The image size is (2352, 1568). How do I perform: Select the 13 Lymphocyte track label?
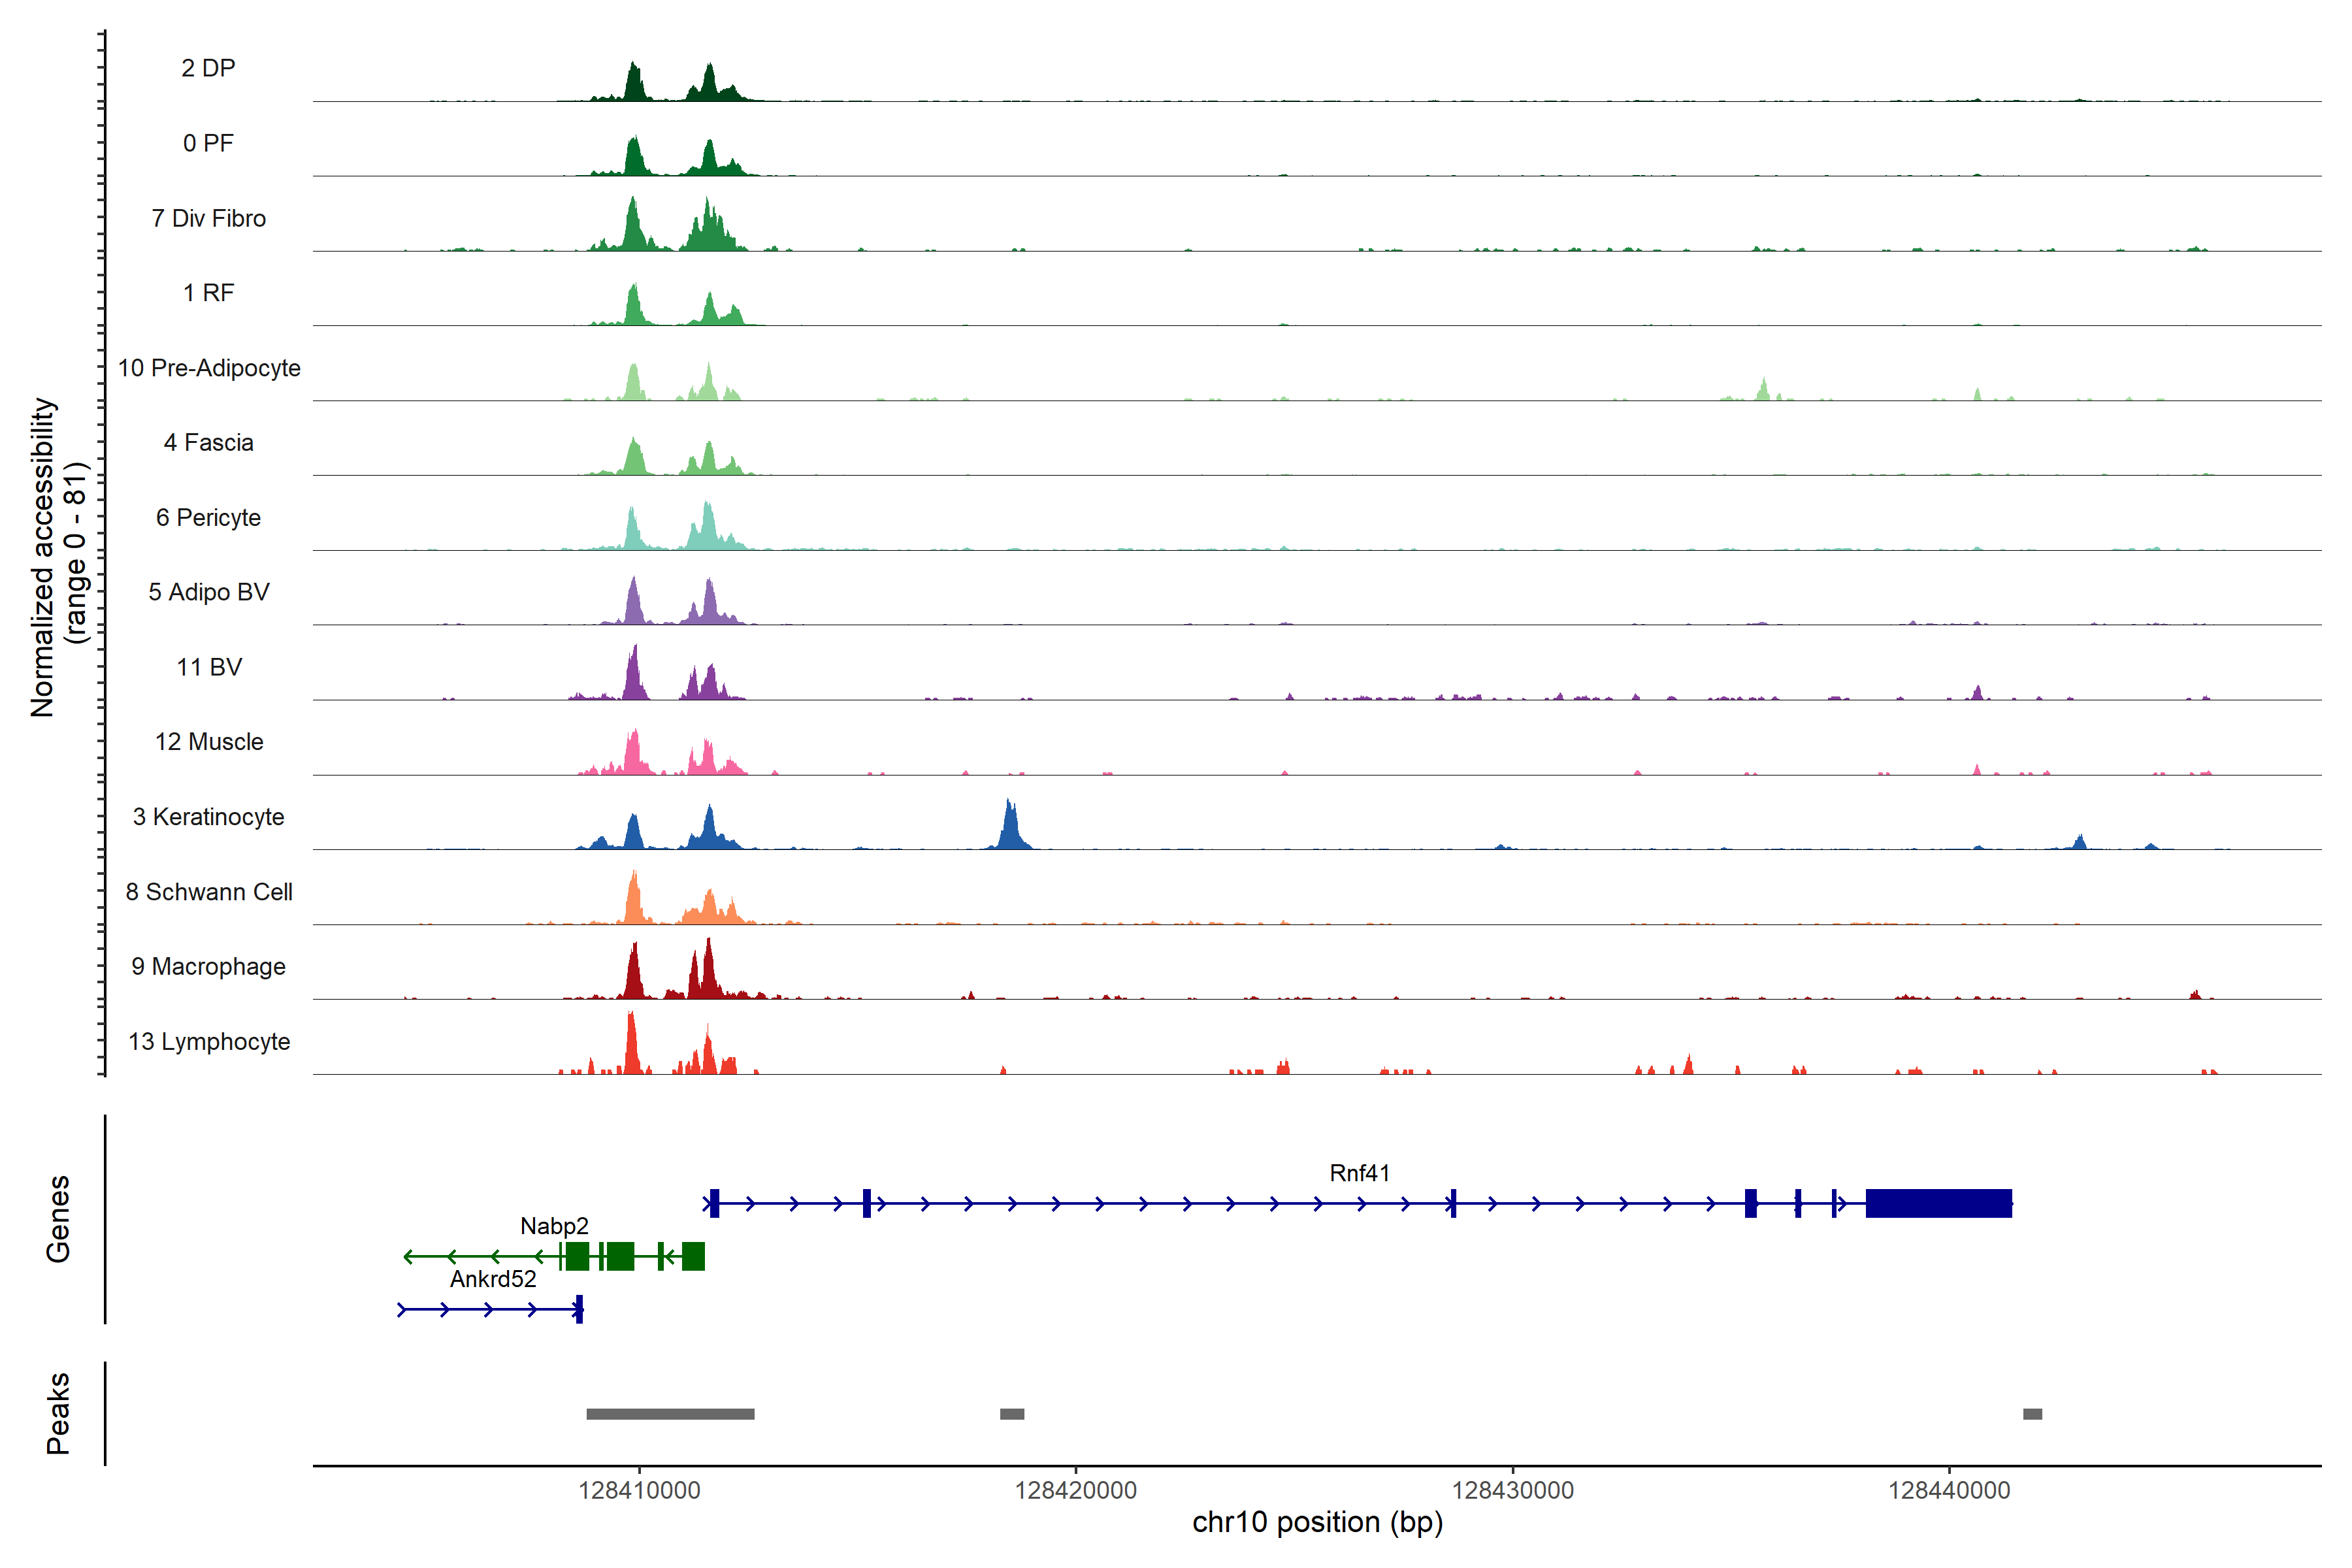pyautogui.click(x=209, y=1042)
